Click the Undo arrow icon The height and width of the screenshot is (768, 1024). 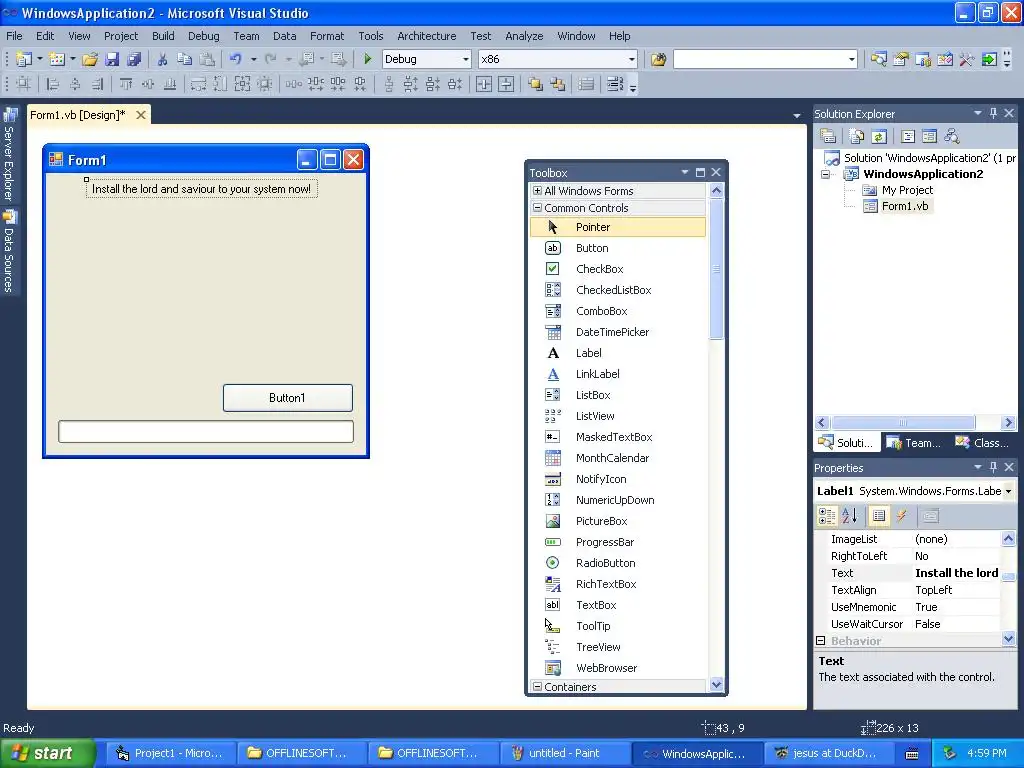(x=236, y=59)
